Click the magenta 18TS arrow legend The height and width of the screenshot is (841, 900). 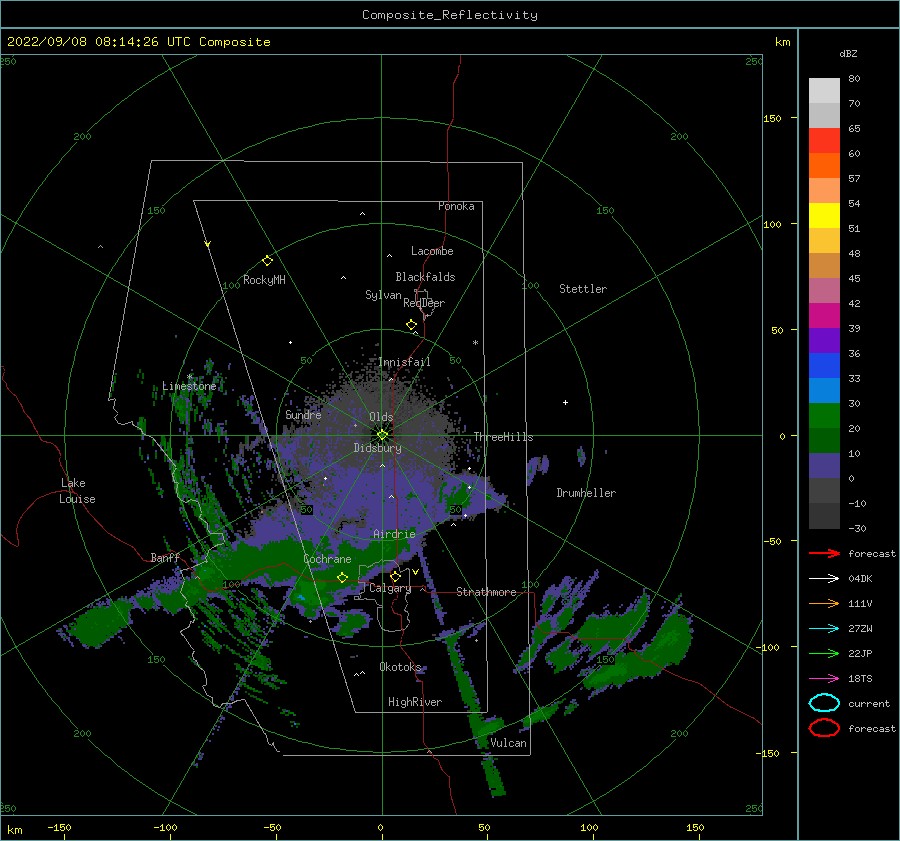pyautogui.click(x=824, y=679)
